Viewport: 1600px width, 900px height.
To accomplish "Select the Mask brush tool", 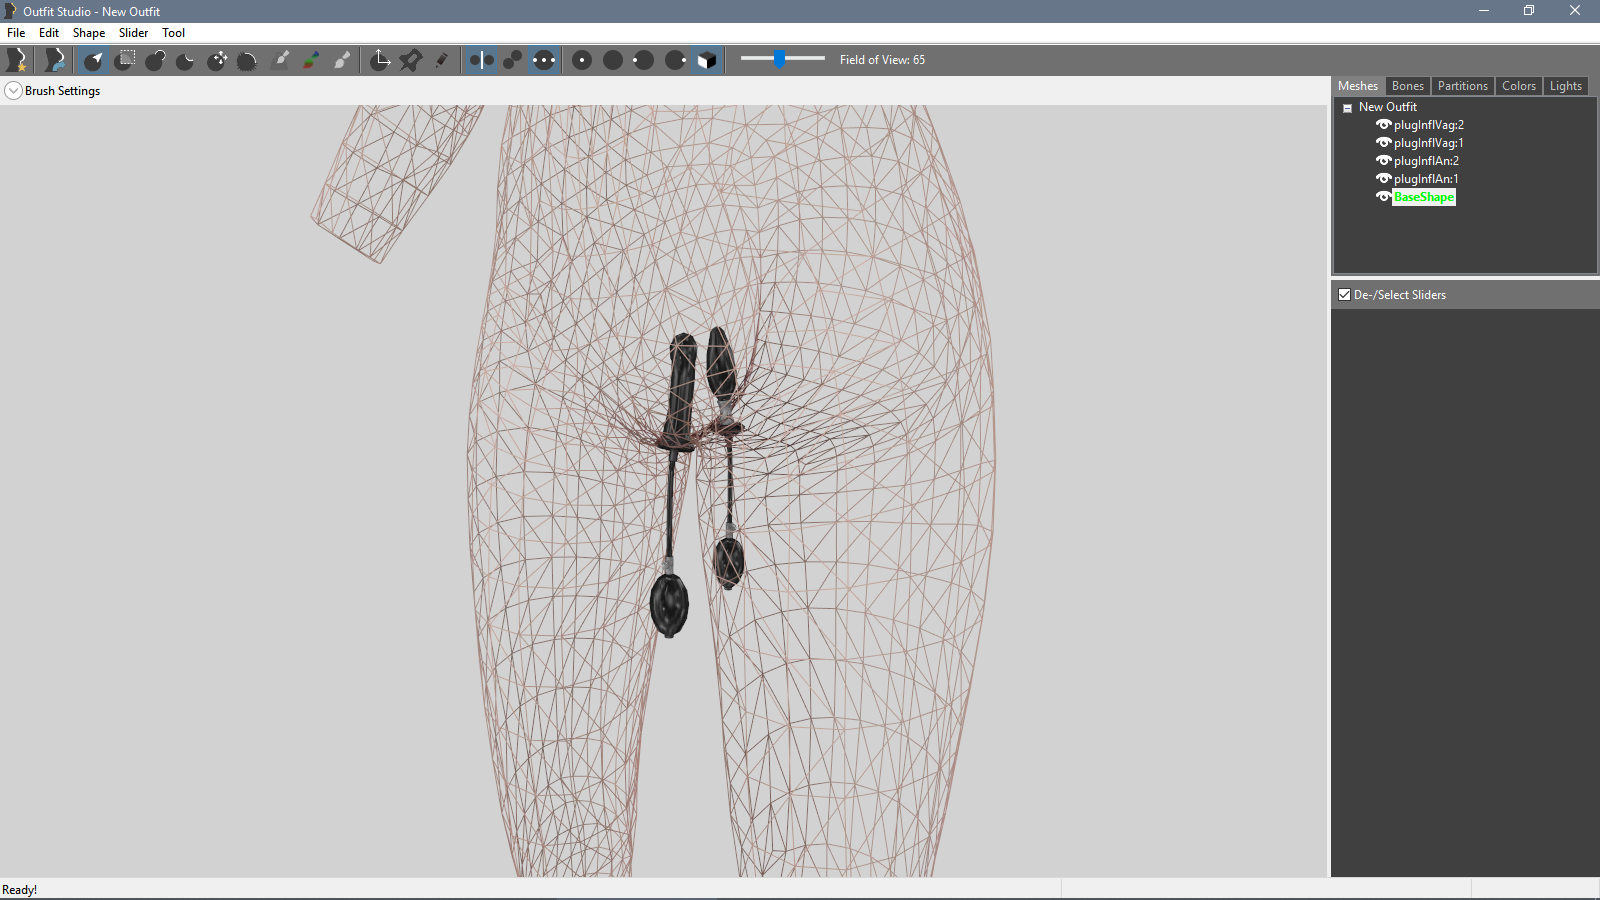I will pos(125,60).
